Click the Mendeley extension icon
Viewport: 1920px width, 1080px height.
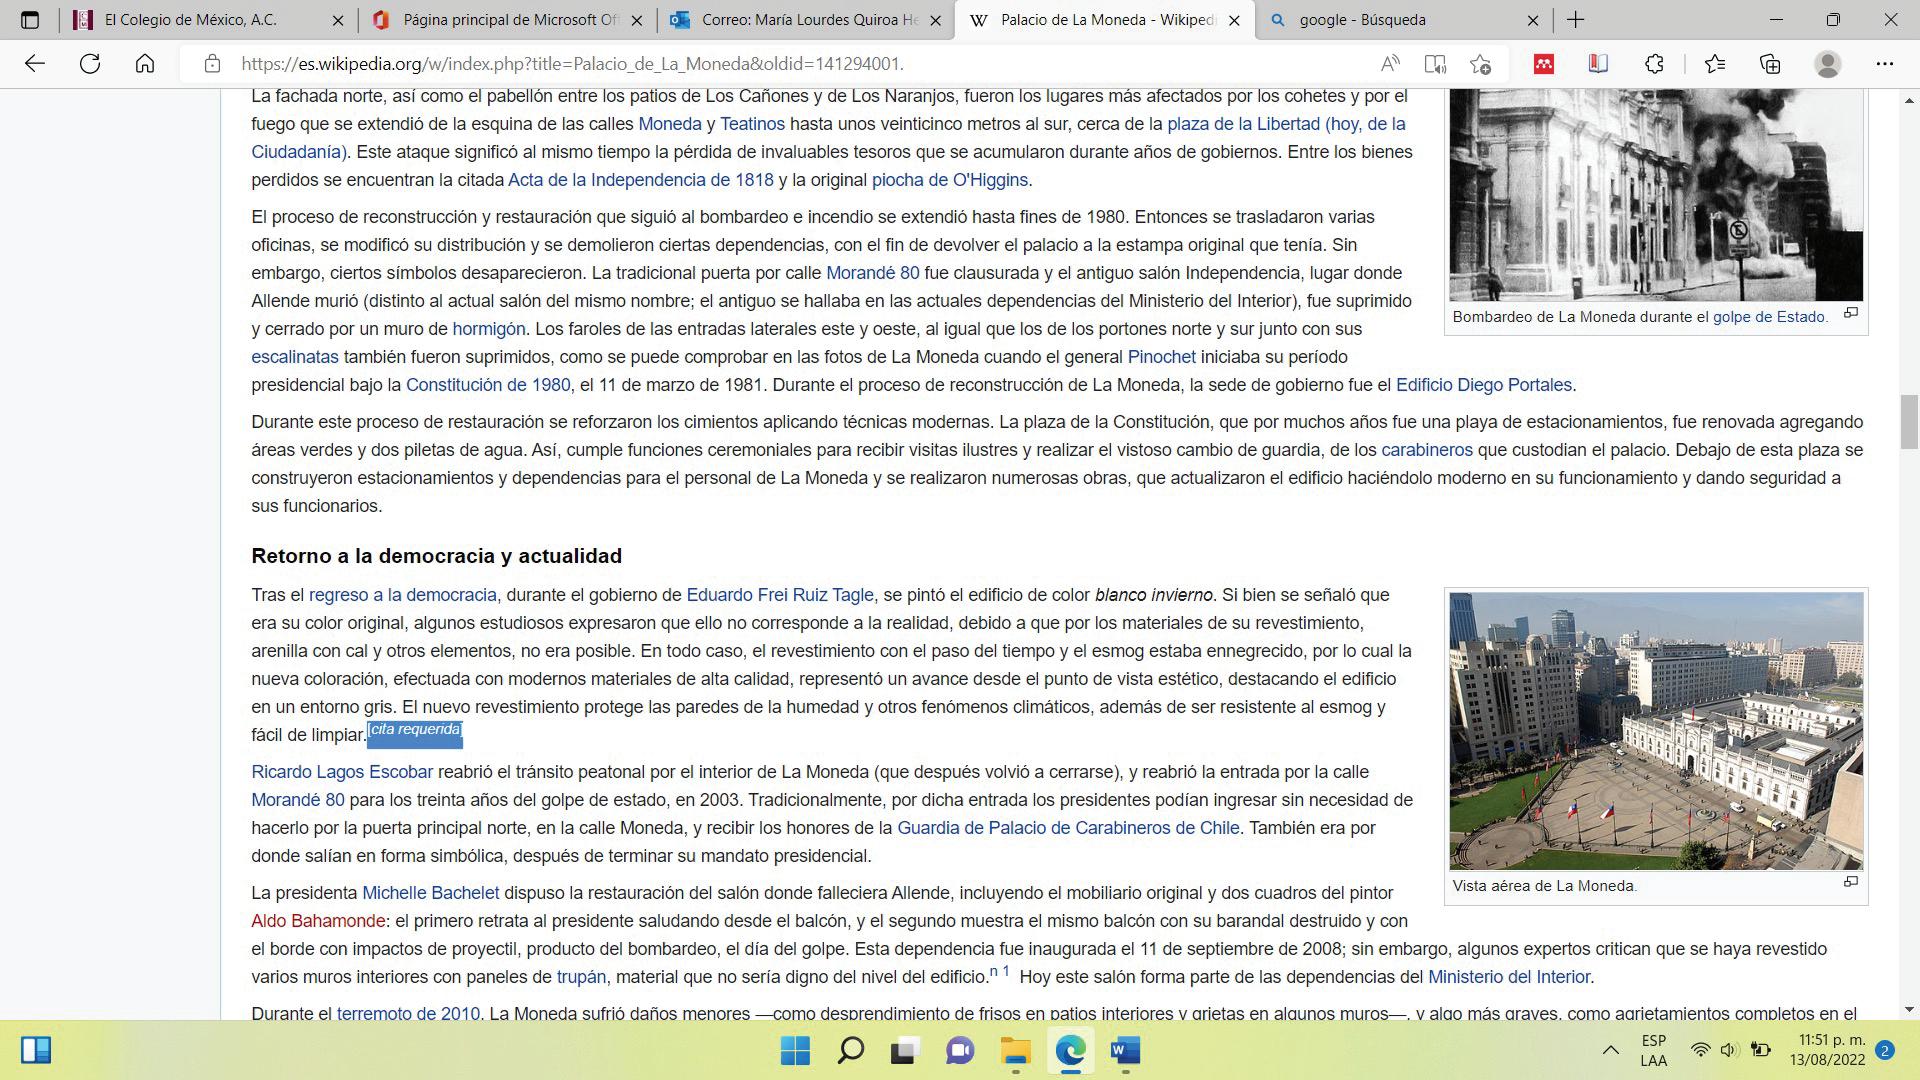coord(1544,64)
